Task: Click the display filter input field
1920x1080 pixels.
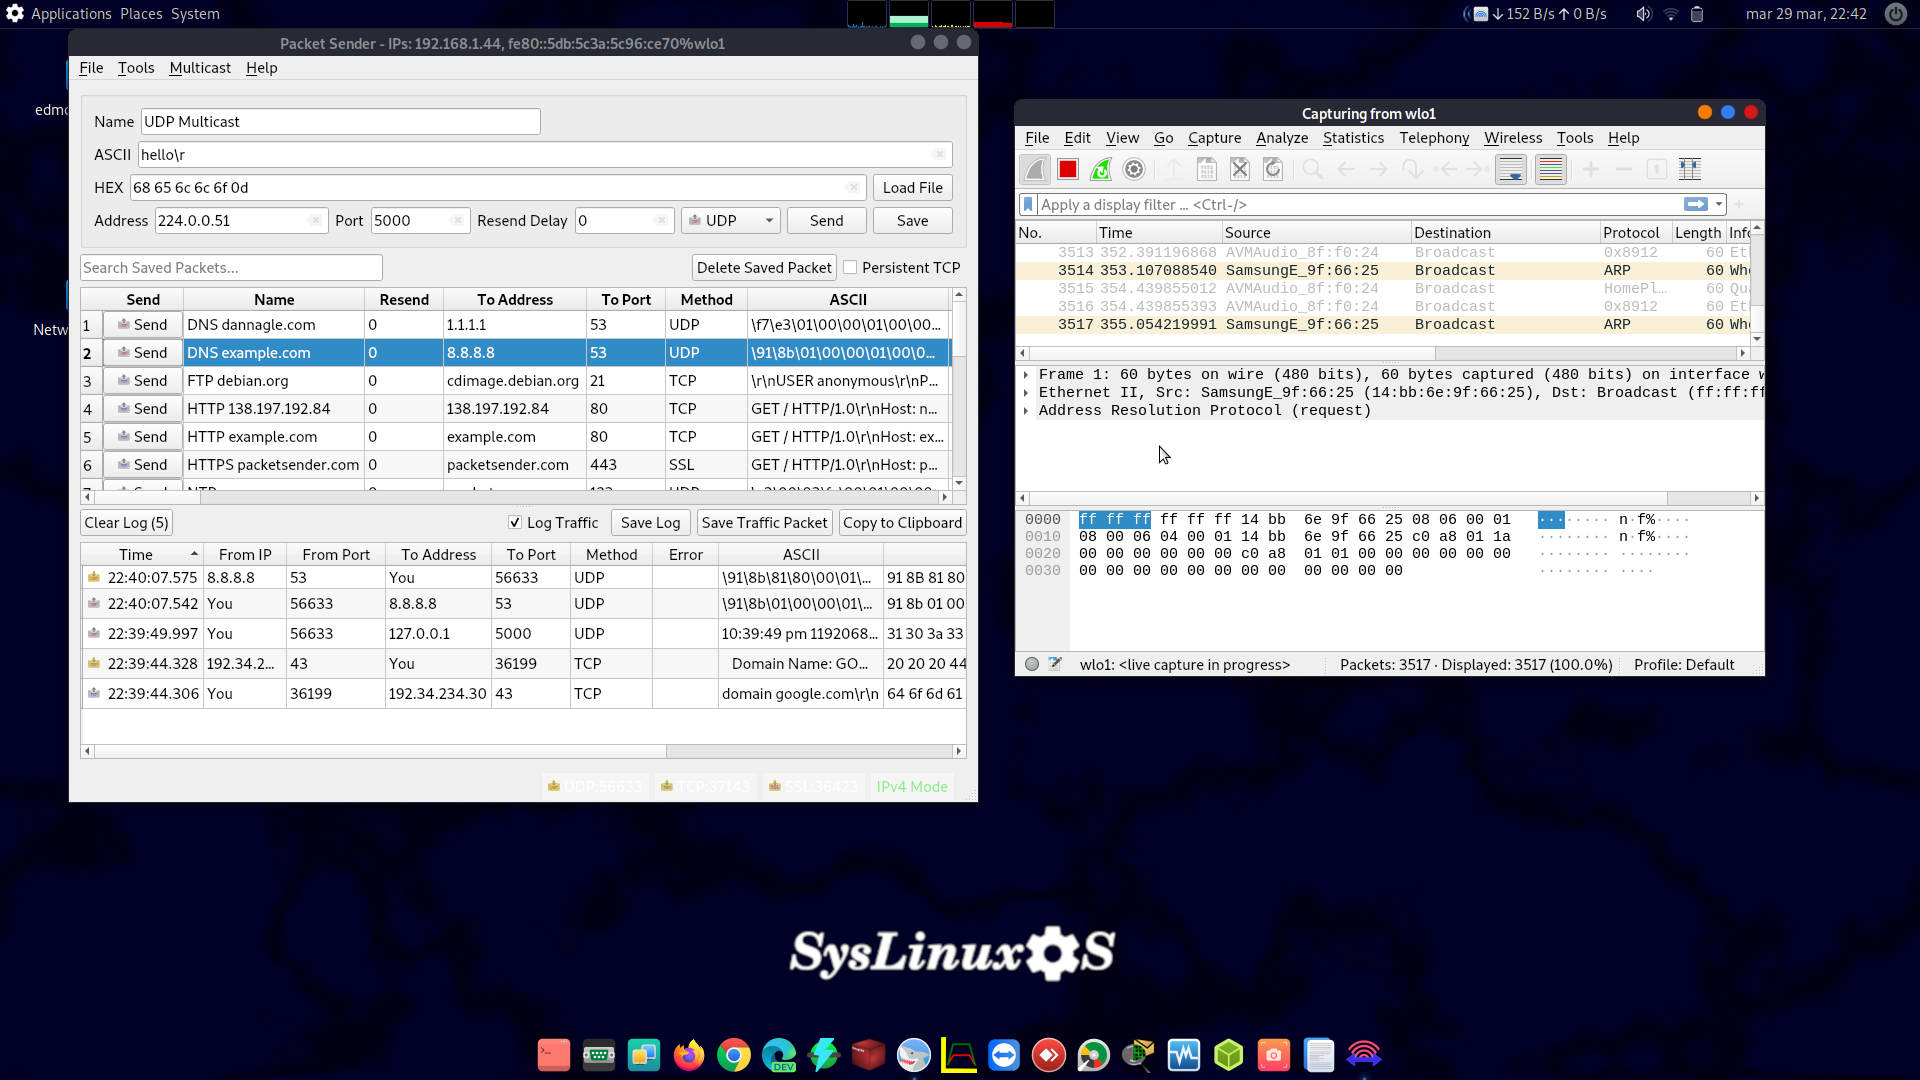Action: tap(1358, 204)
